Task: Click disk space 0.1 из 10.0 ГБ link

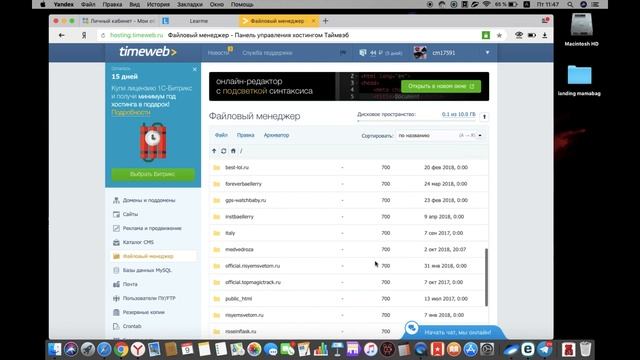Action: (x=458, y=114)
